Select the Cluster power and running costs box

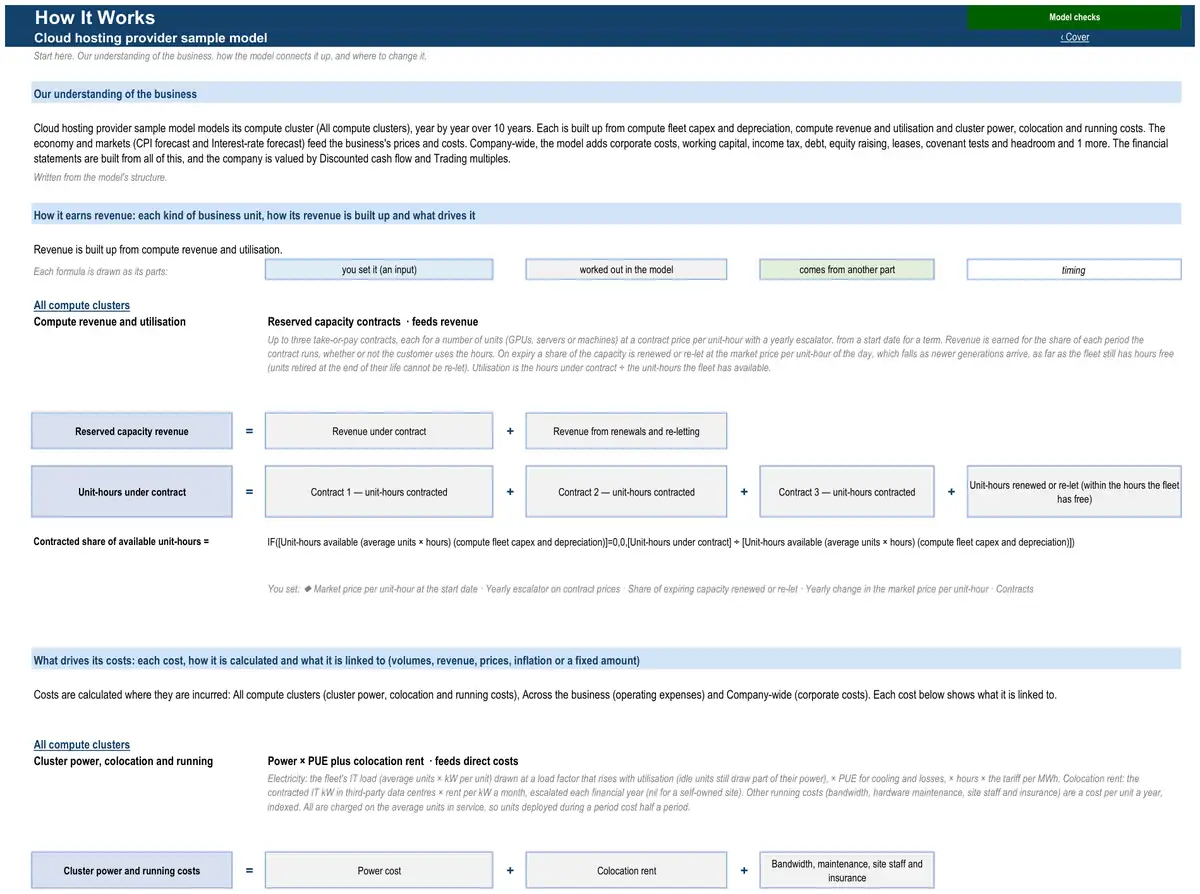click(x=132, y=870)
